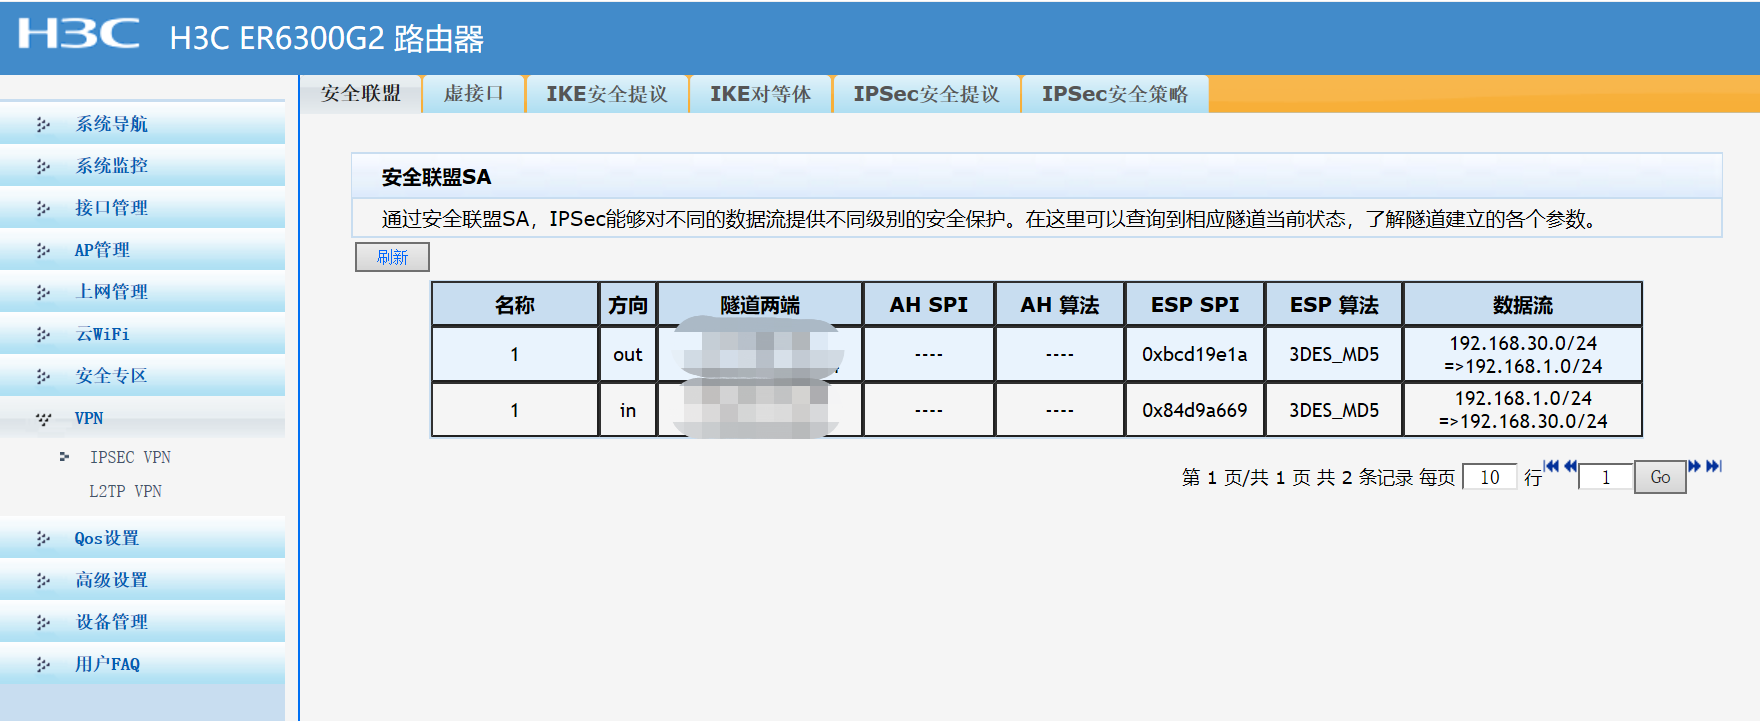Click the 方向 column header
This screenshot has width=1760, height=721.
[628, 305]
